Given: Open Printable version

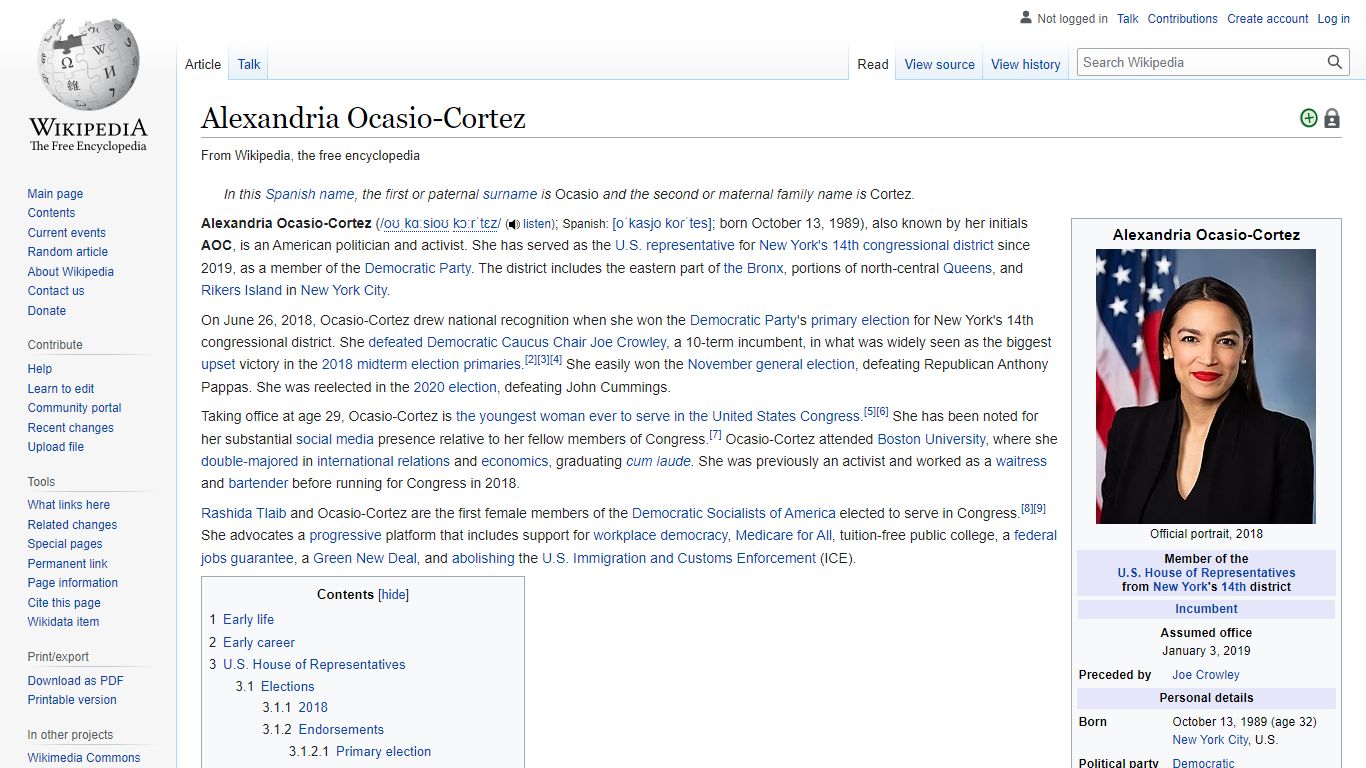Looking at the screenshot, I should [x=72, y=700].
